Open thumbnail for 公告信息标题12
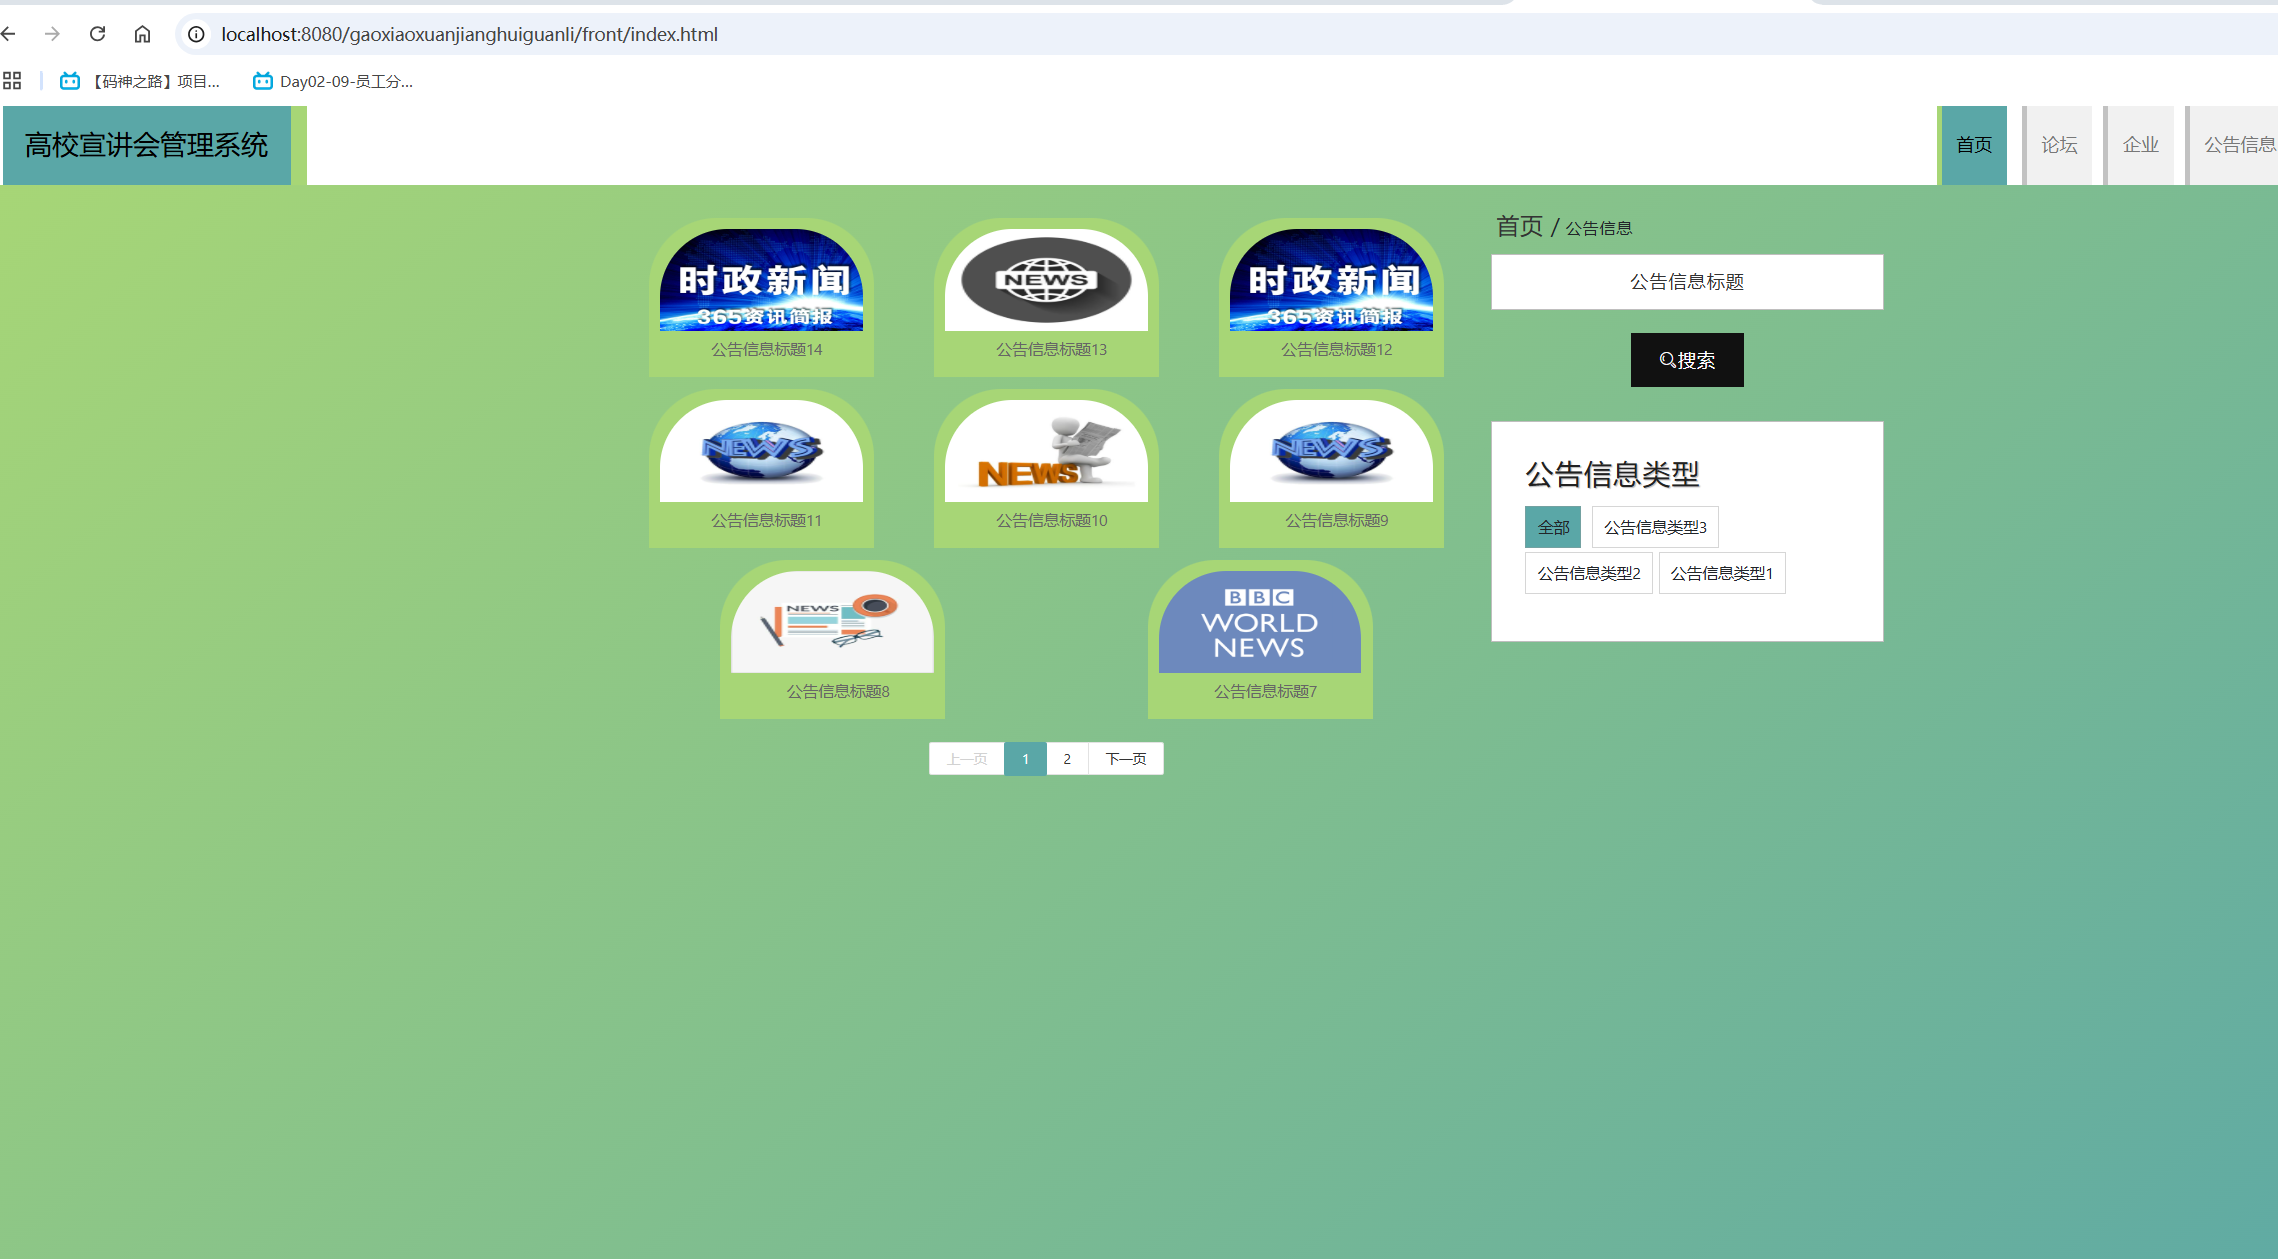Screen dimensions: 2278x1259 [x=1331, y=280]
